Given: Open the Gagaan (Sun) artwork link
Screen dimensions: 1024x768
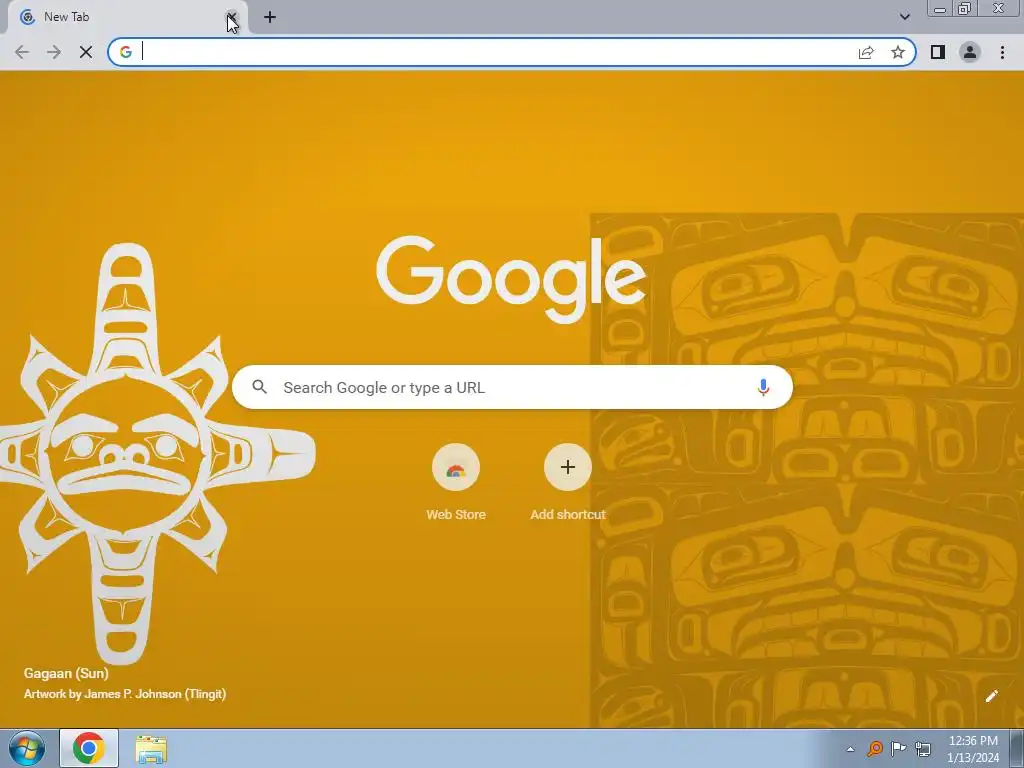Looking at the screenshot, I should [x=66, y=673].
